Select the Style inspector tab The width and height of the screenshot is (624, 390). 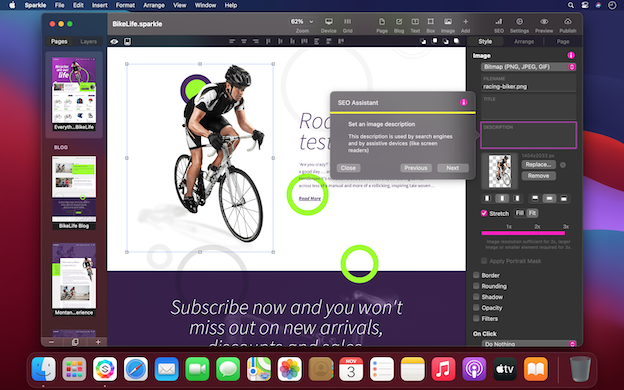tap(485, 41)
